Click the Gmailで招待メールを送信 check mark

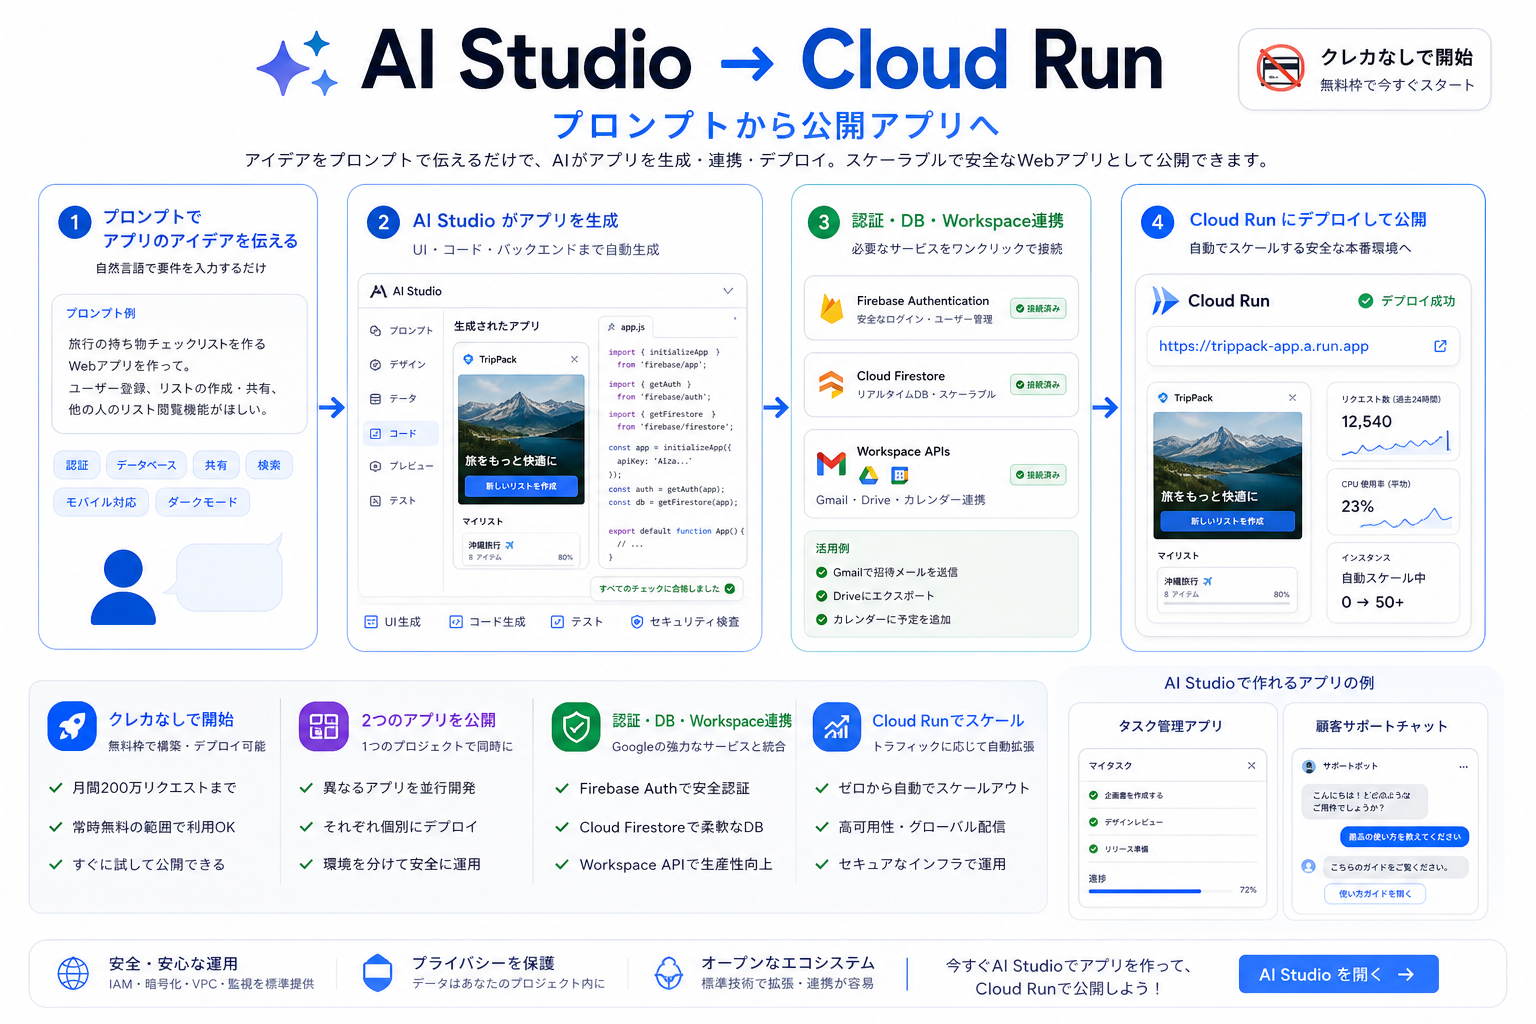pos(822,572)
